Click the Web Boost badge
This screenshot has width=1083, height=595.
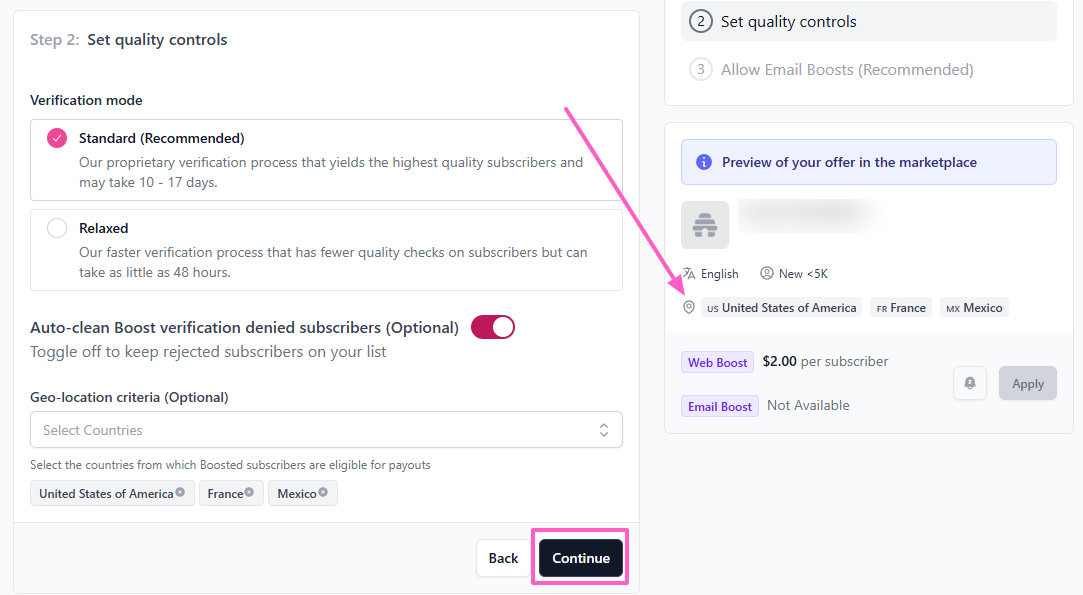(717, 362)
